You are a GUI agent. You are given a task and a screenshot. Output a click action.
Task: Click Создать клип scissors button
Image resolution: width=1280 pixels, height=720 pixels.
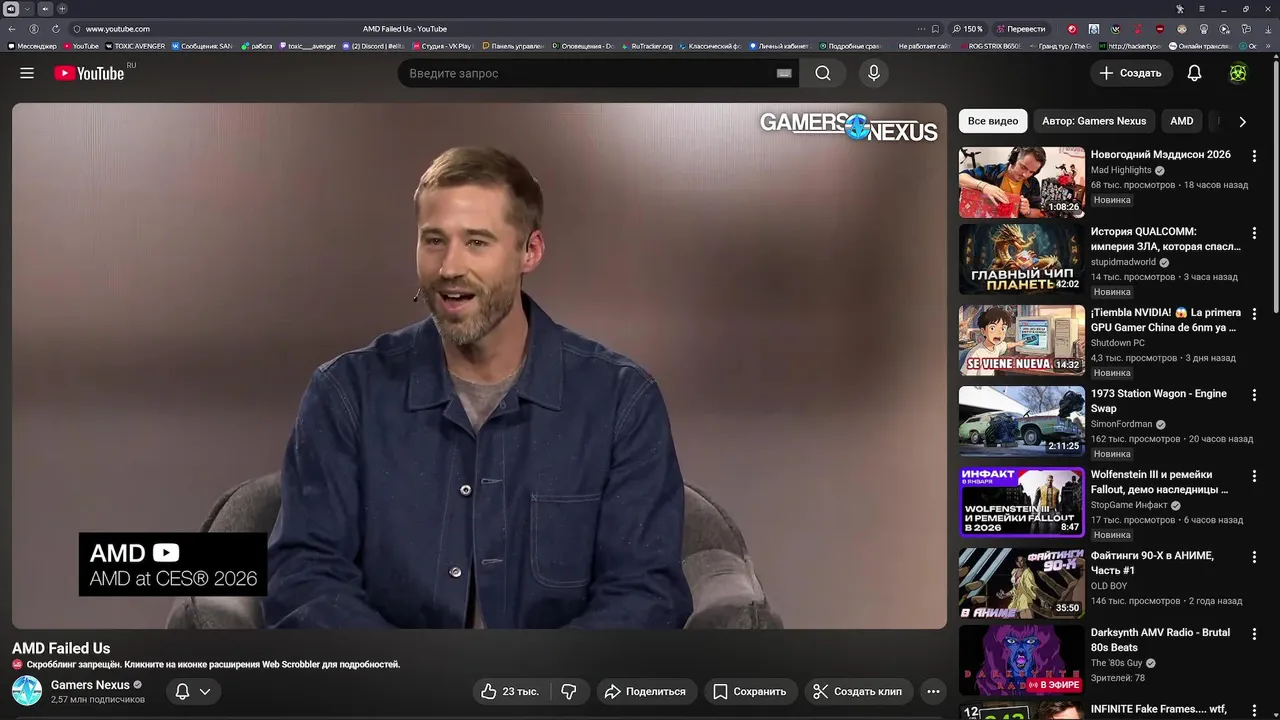(857, 691)
